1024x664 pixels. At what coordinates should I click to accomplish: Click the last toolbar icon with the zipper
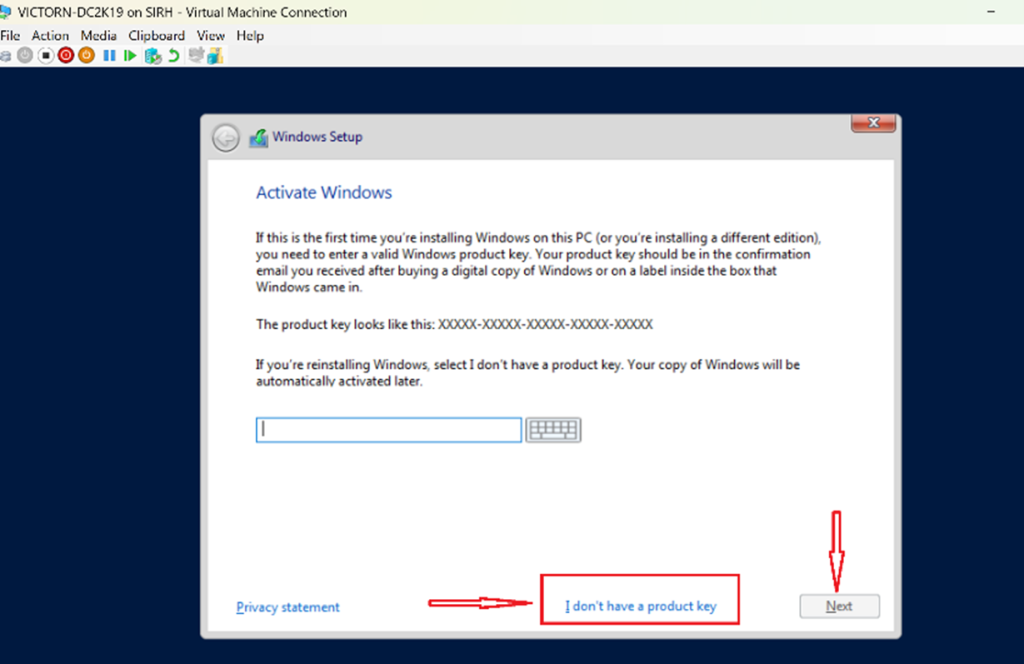216,56
